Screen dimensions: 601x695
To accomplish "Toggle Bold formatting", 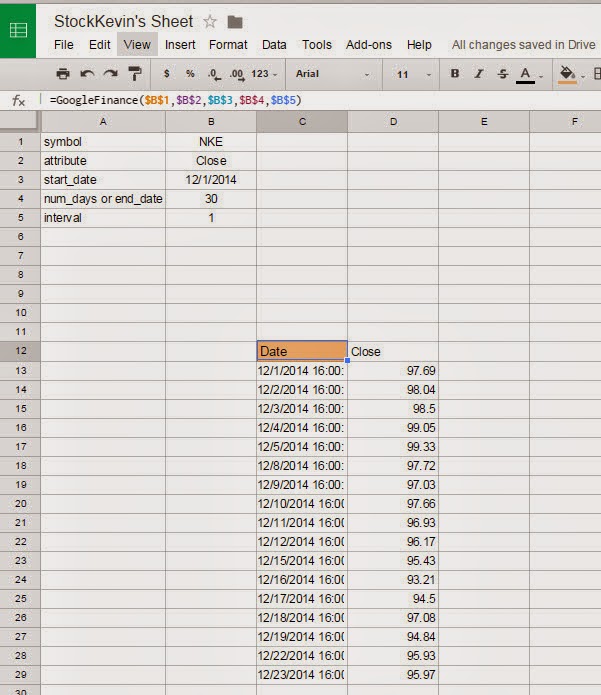I will 455,74.
